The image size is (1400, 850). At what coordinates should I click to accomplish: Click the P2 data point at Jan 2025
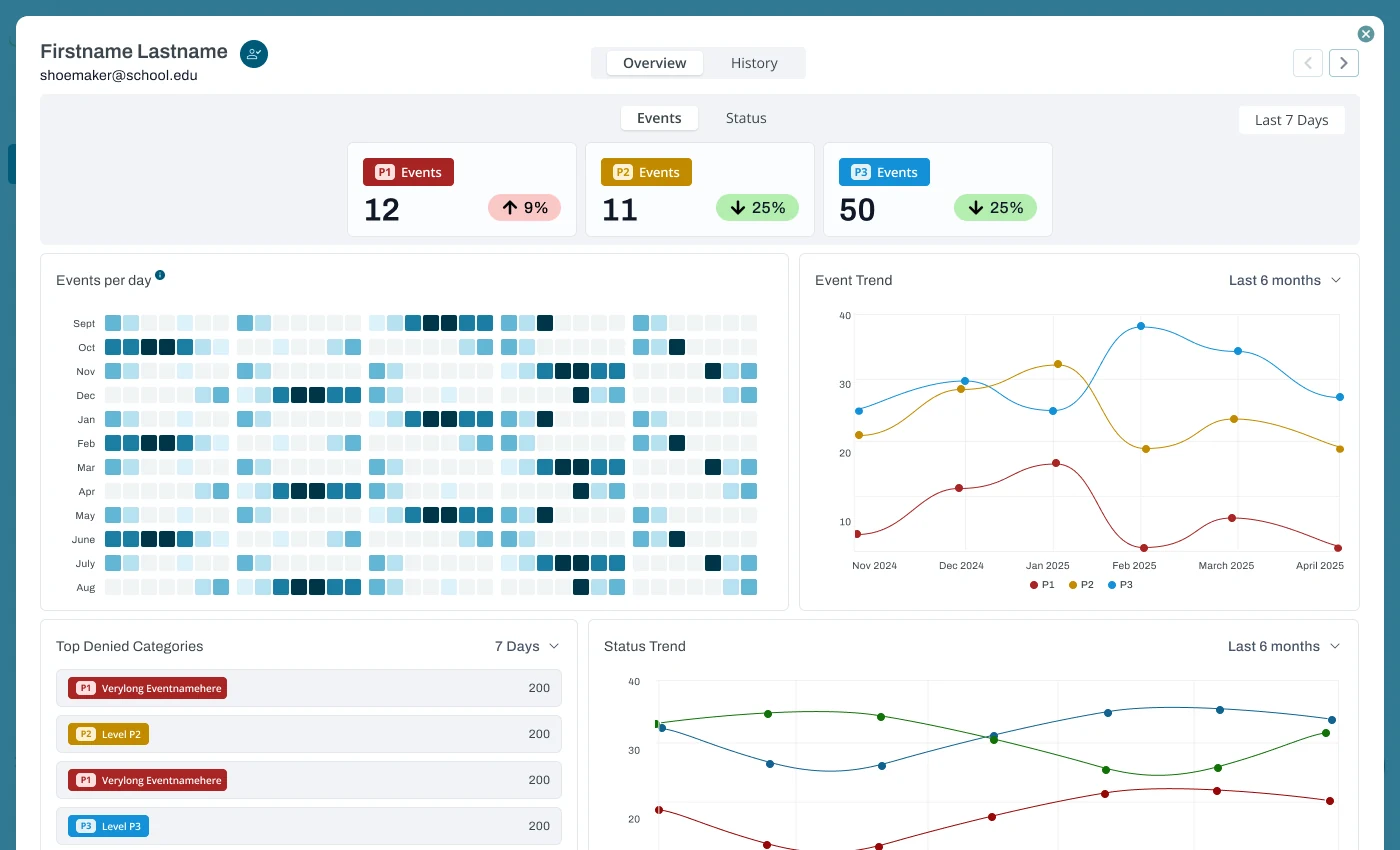1057,364
